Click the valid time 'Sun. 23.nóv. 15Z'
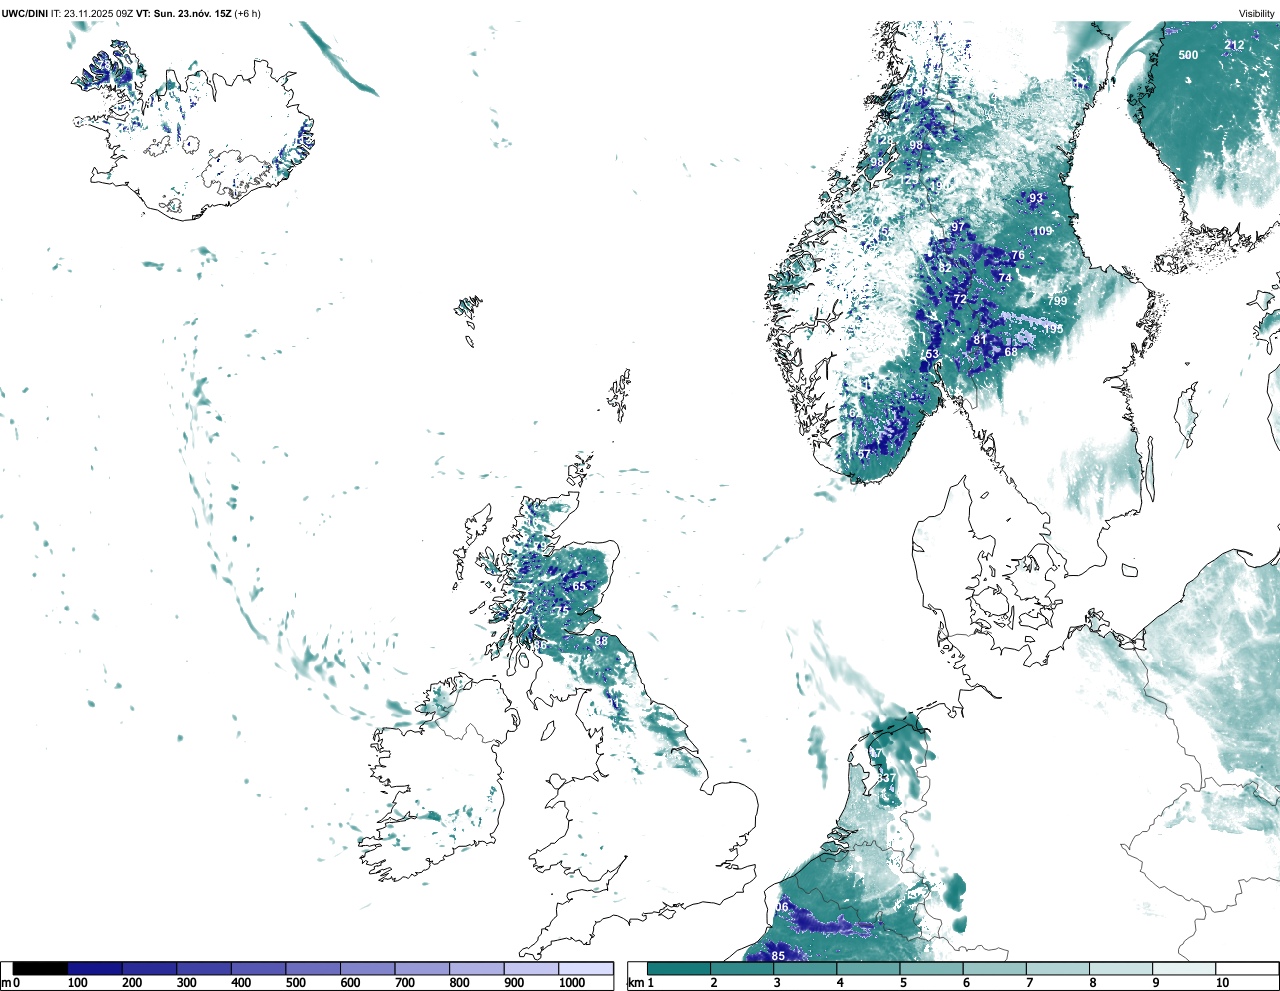The image size is (1280, 991). pyautogui.click(x=193, y=13)
